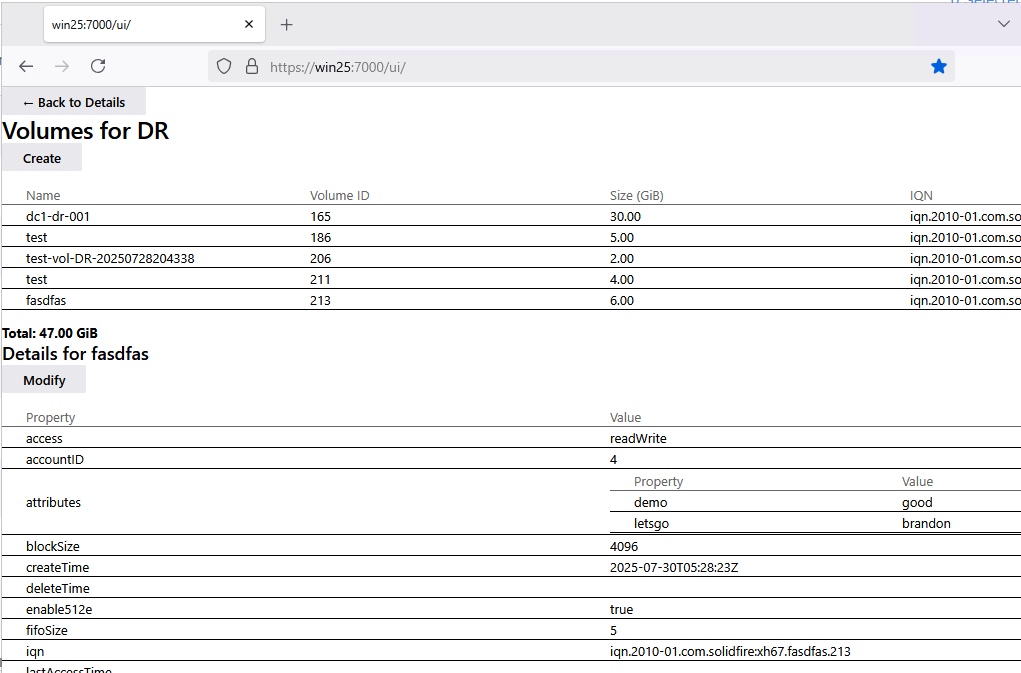The width and height of the screenshot is (1021, 673).
Task: Click the deleteTime property label
Action: click(x=57, y=588)
